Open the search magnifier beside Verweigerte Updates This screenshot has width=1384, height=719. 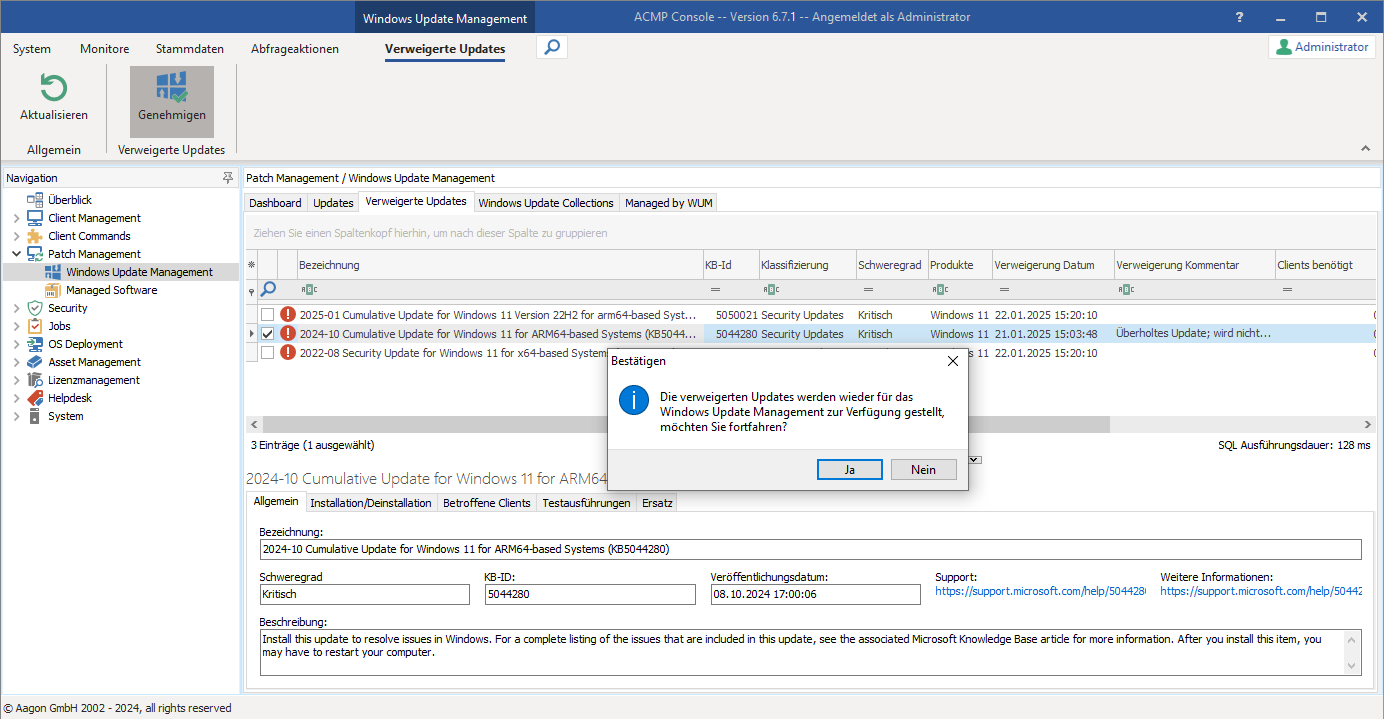[x=551, y=46]
